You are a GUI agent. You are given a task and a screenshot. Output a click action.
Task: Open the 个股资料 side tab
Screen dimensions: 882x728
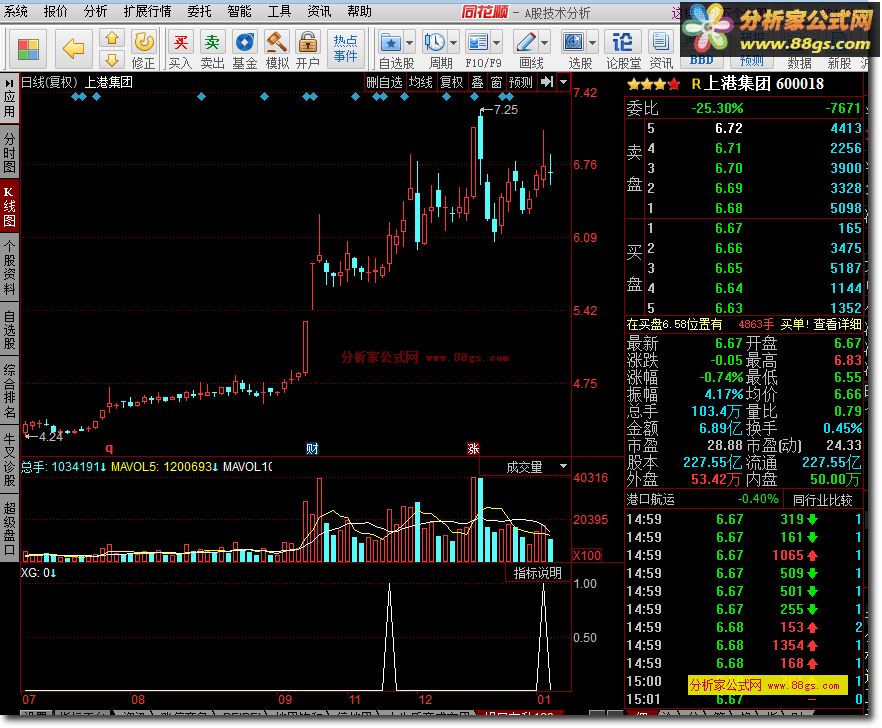(9, 268)
